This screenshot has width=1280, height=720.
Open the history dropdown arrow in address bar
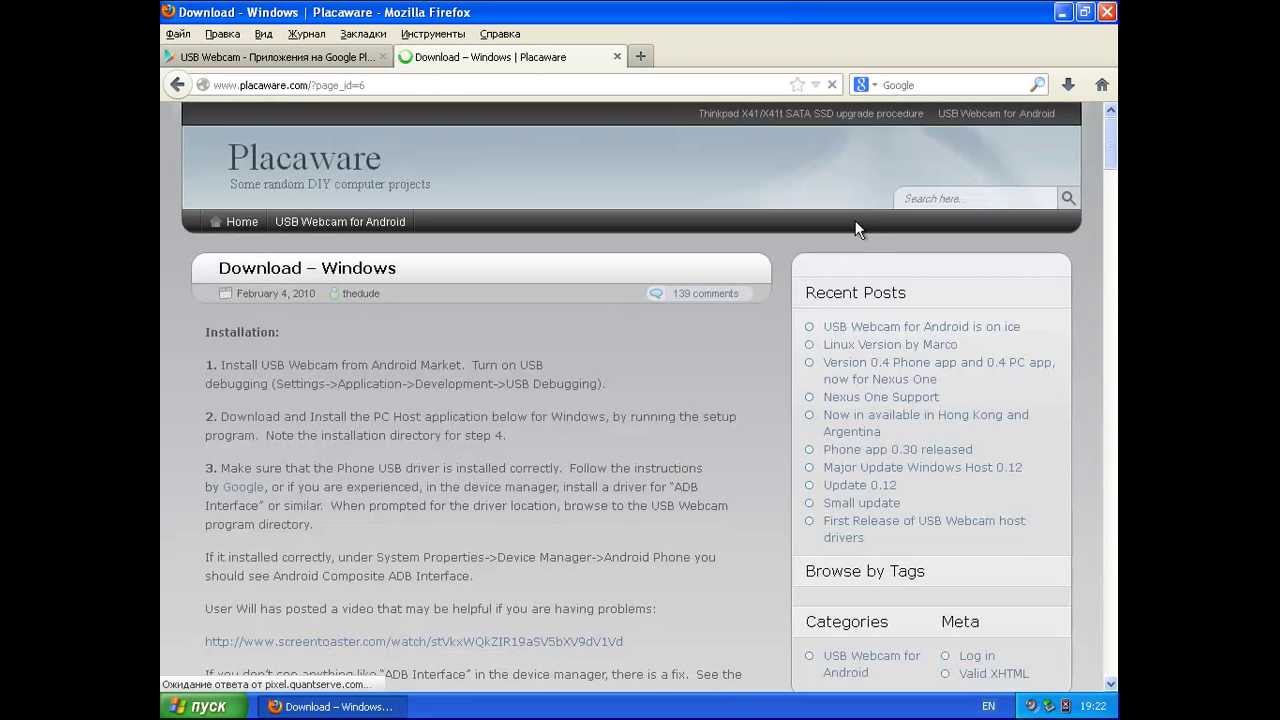coord(815,85)
